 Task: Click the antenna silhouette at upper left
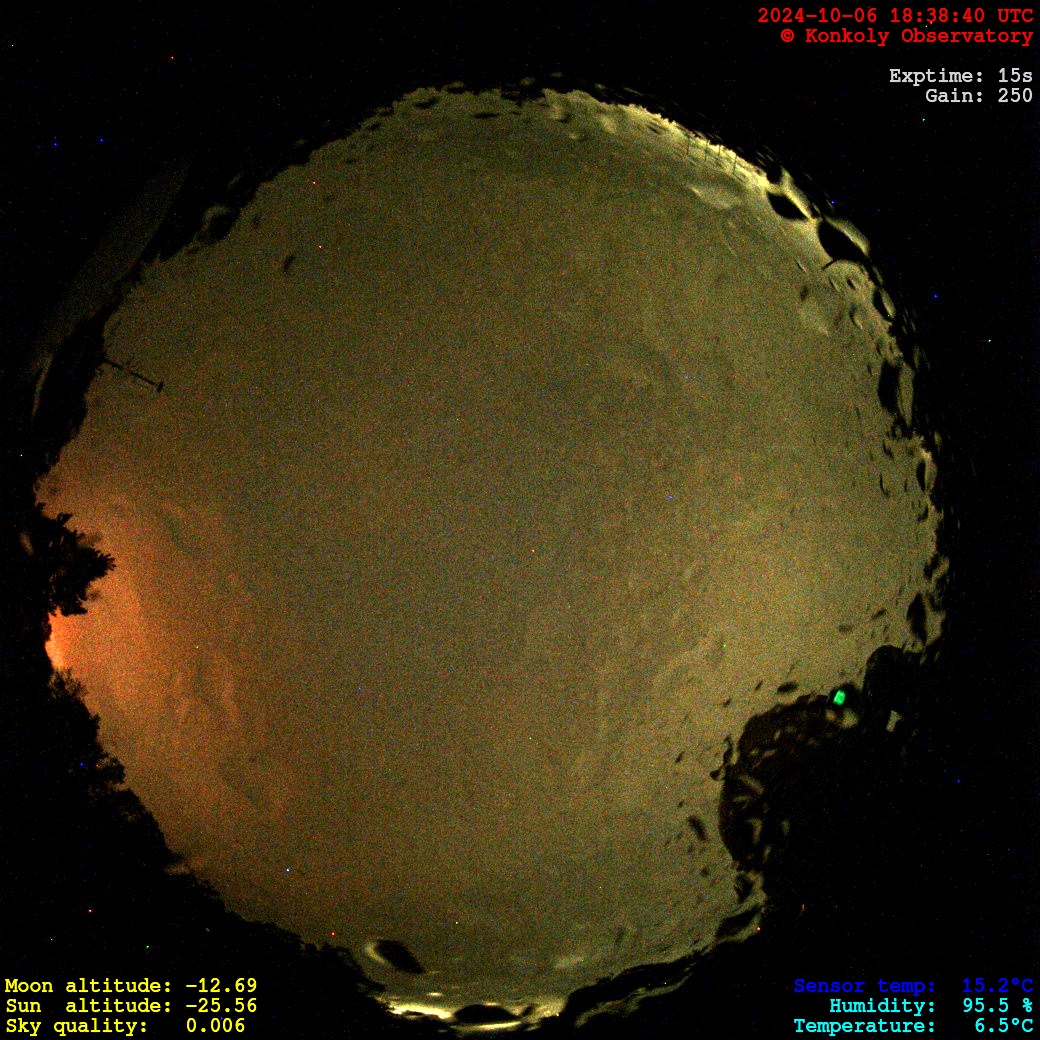[132, 372]
